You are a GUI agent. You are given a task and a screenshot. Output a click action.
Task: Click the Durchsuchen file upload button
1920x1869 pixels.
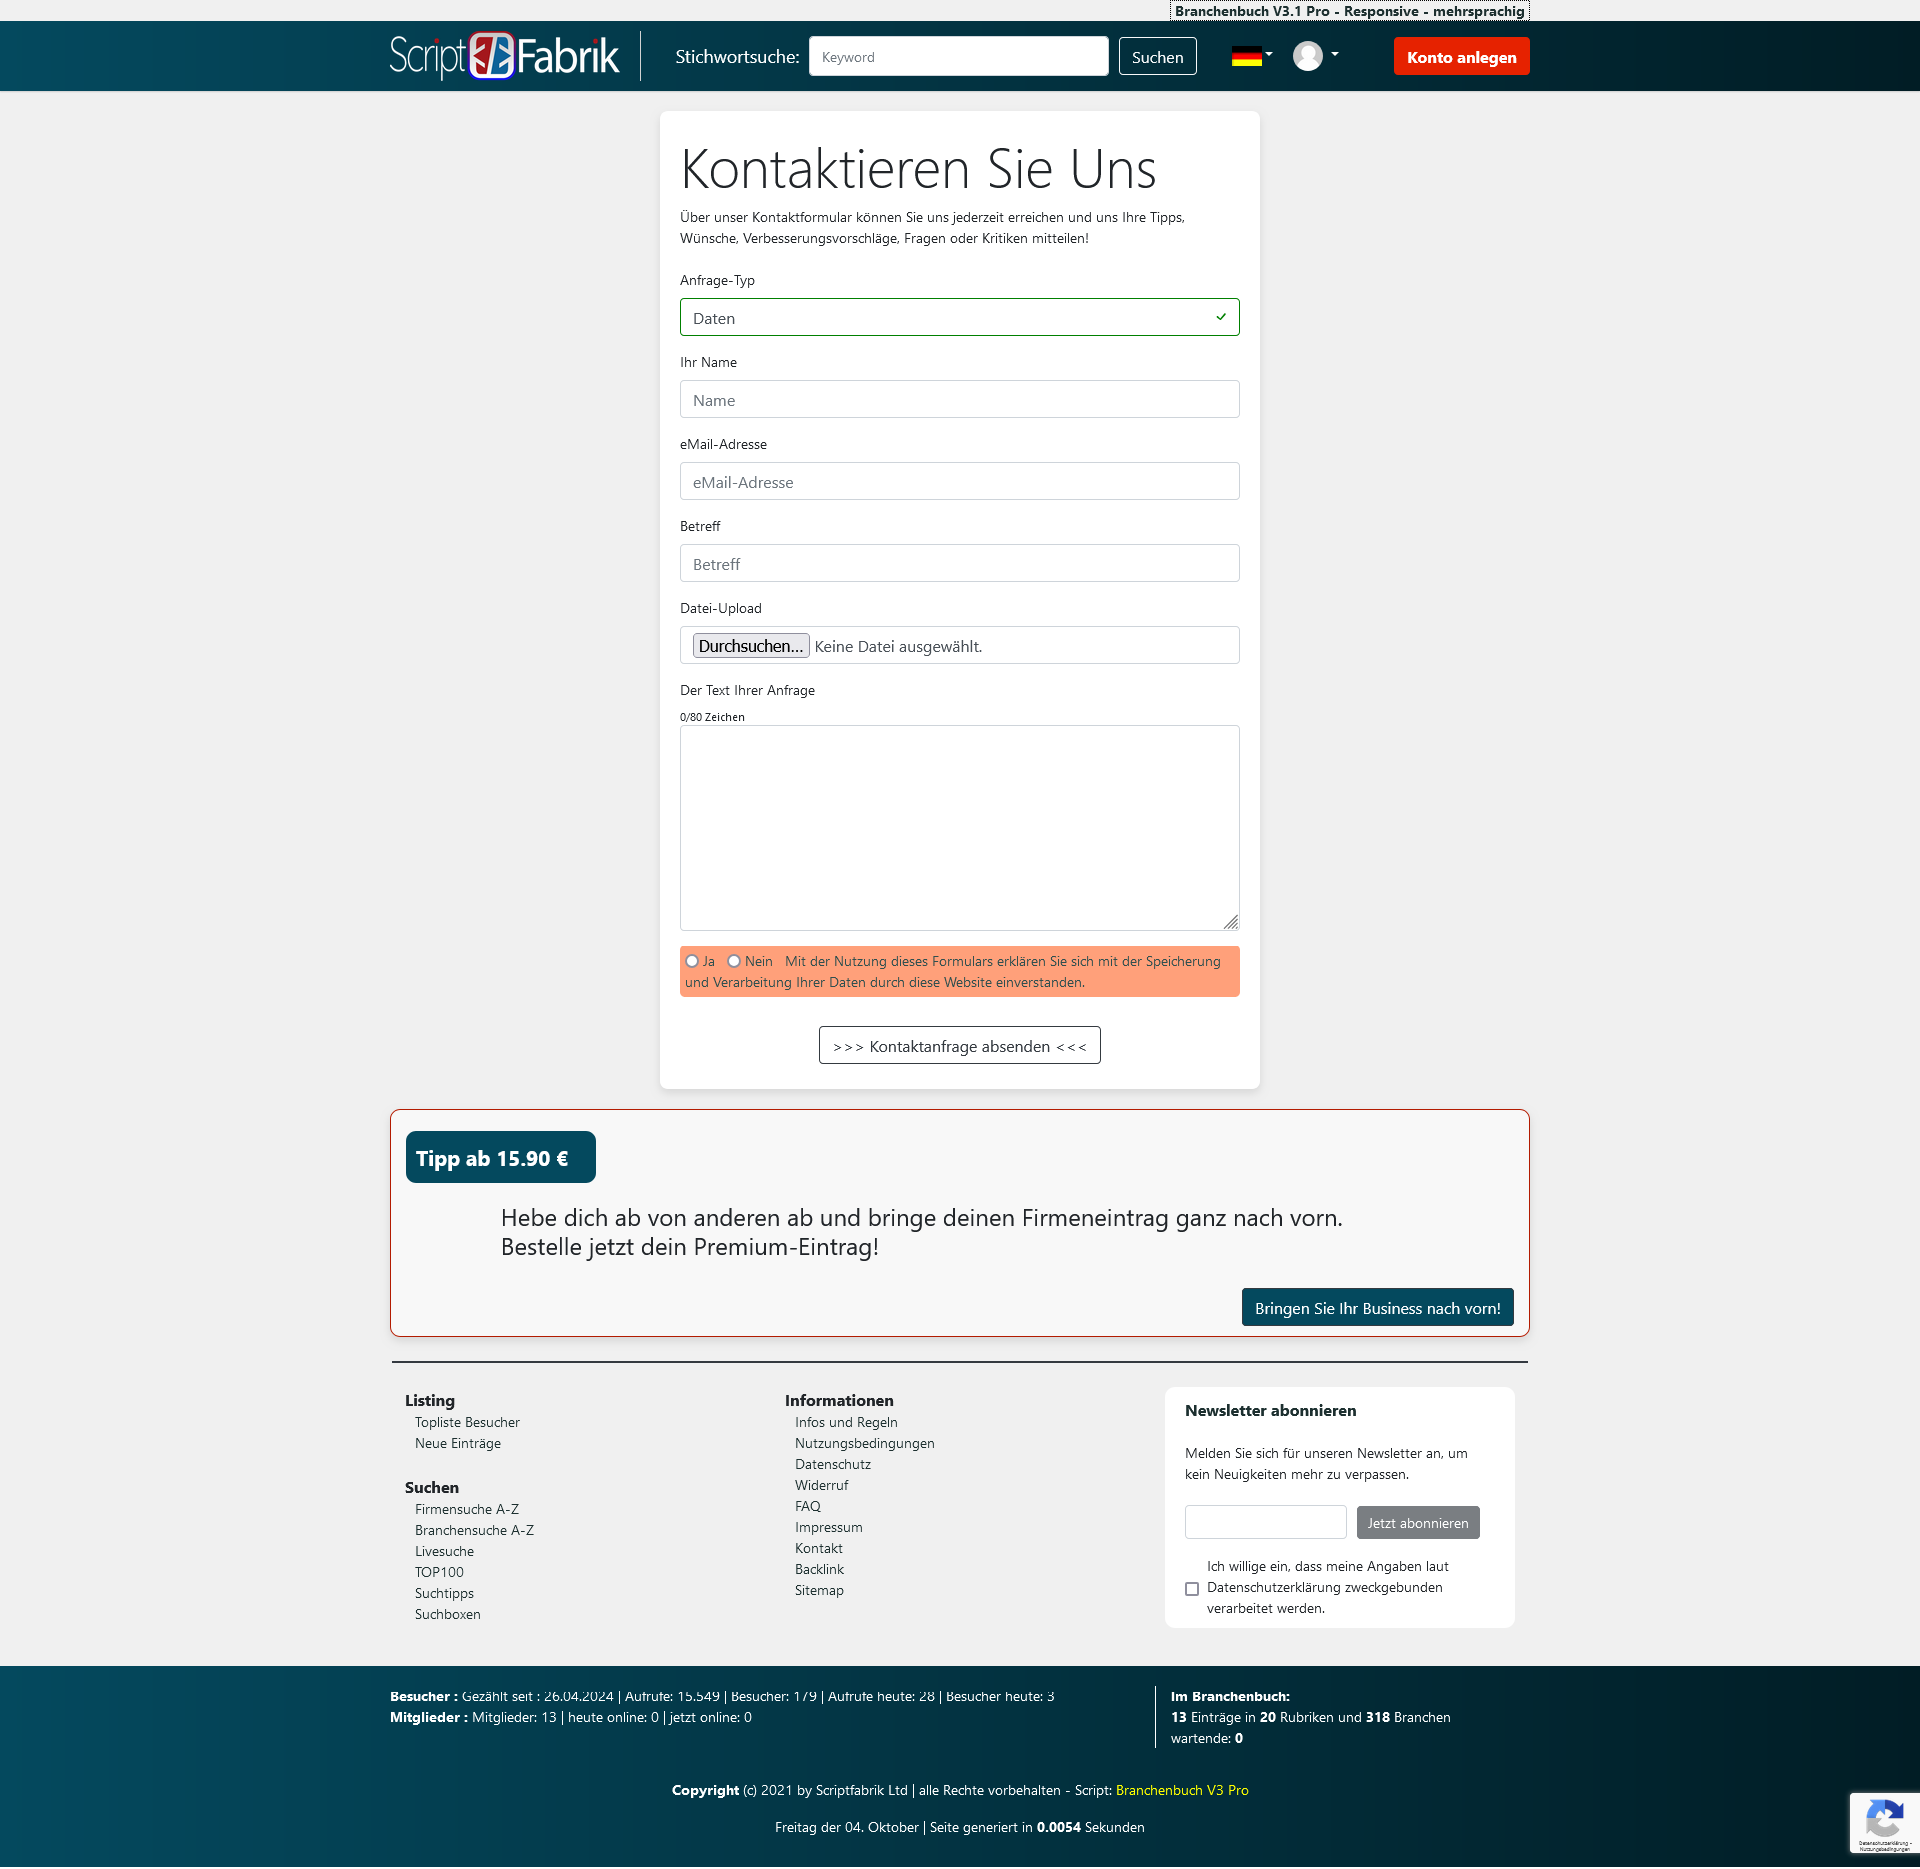click(750, 646)
